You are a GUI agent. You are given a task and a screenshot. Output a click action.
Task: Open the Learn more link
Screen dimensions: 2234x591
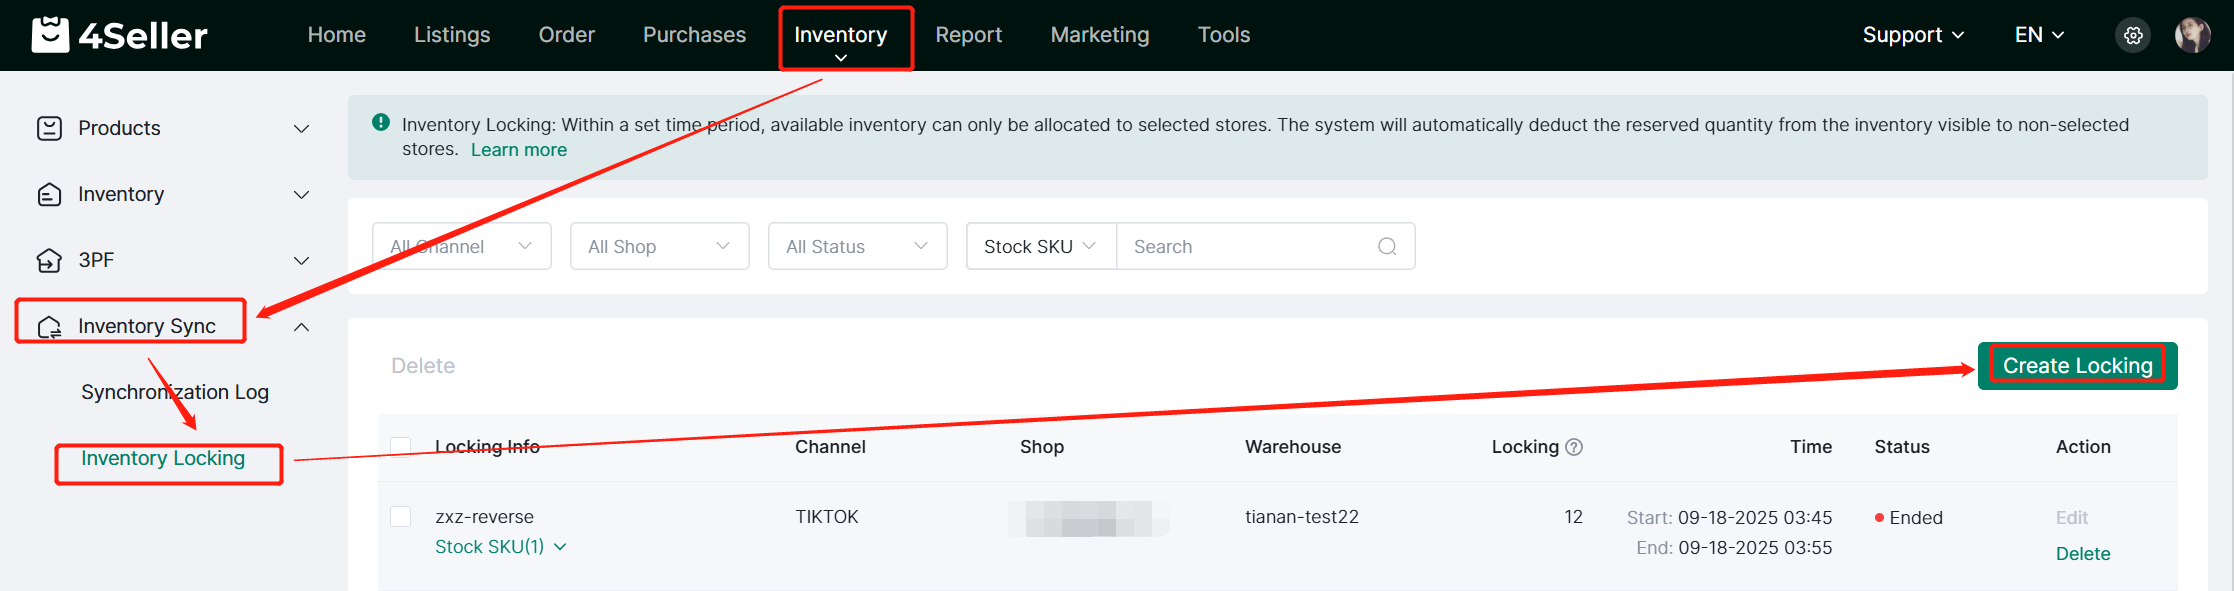pyautogui.click(x=518, y=150)
